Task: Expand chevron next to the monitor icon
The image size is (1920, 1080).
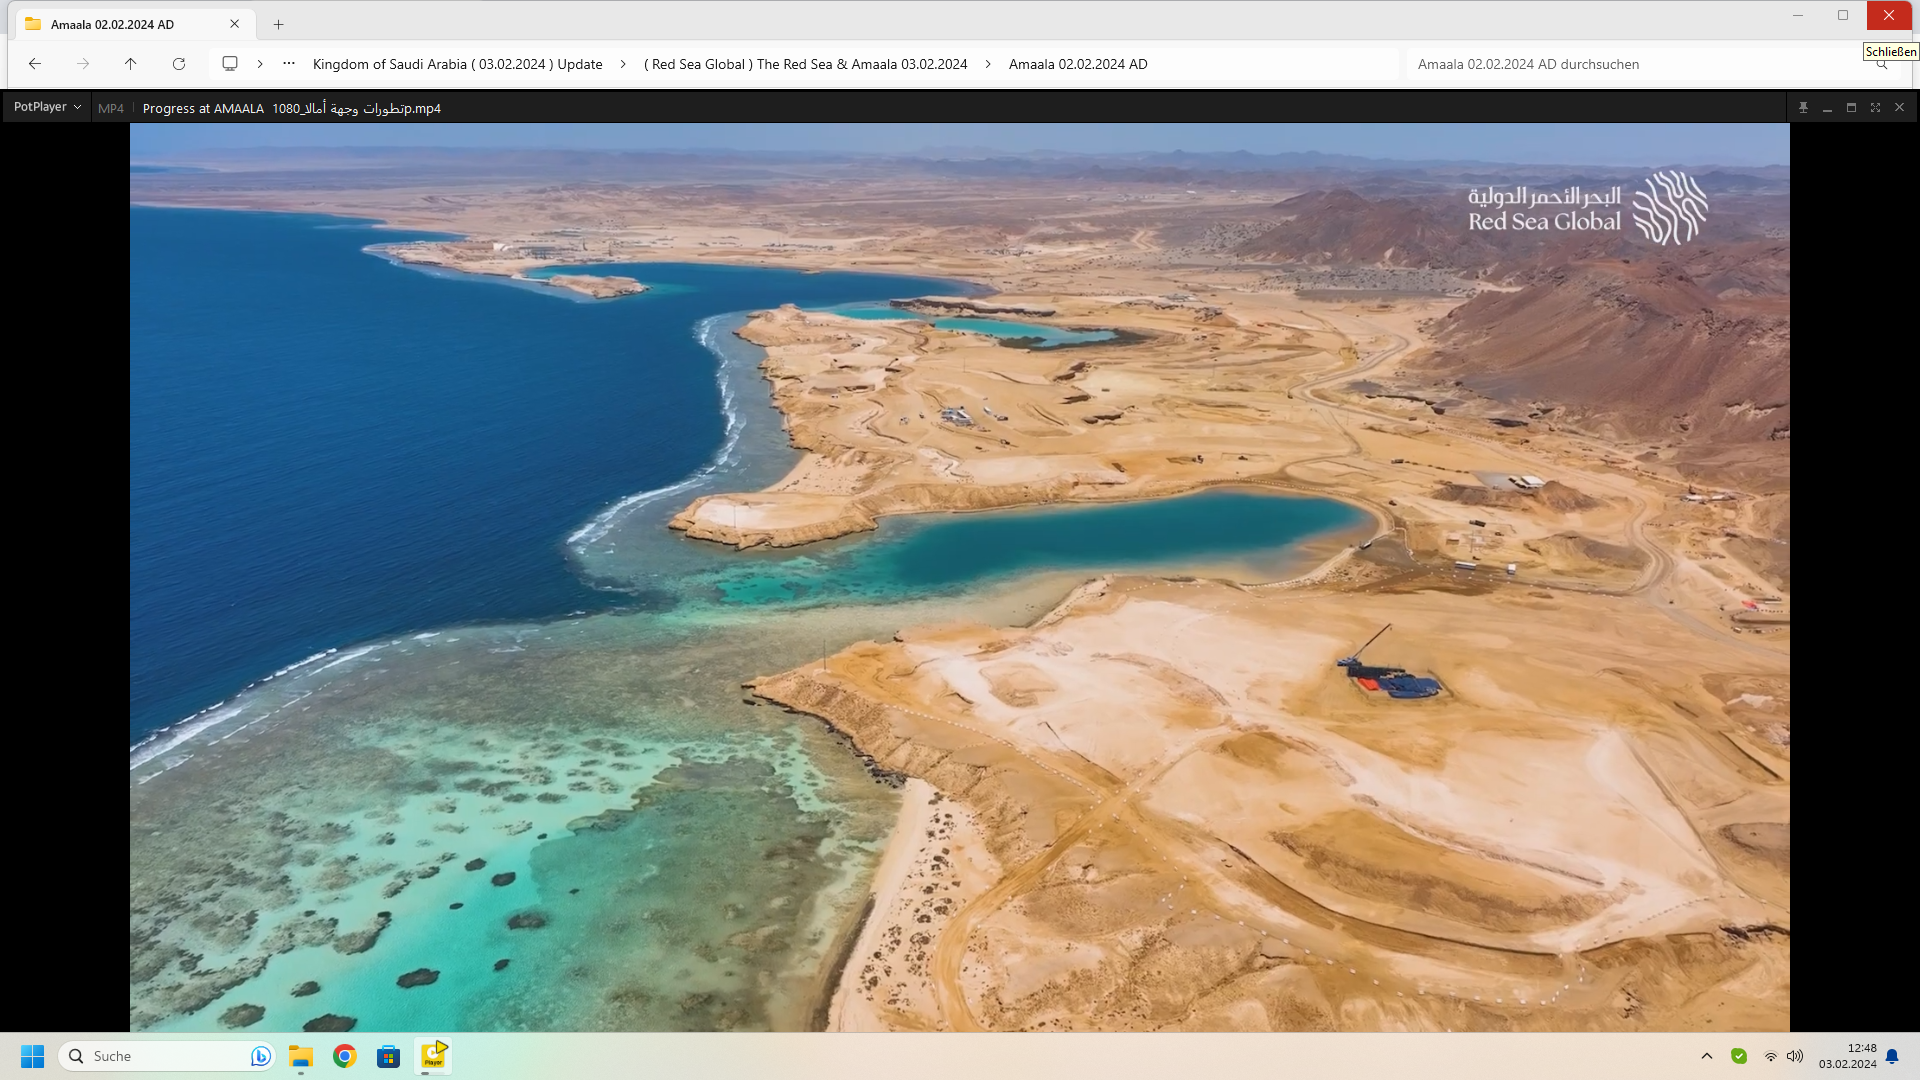Action: click(x=260, y=64)
